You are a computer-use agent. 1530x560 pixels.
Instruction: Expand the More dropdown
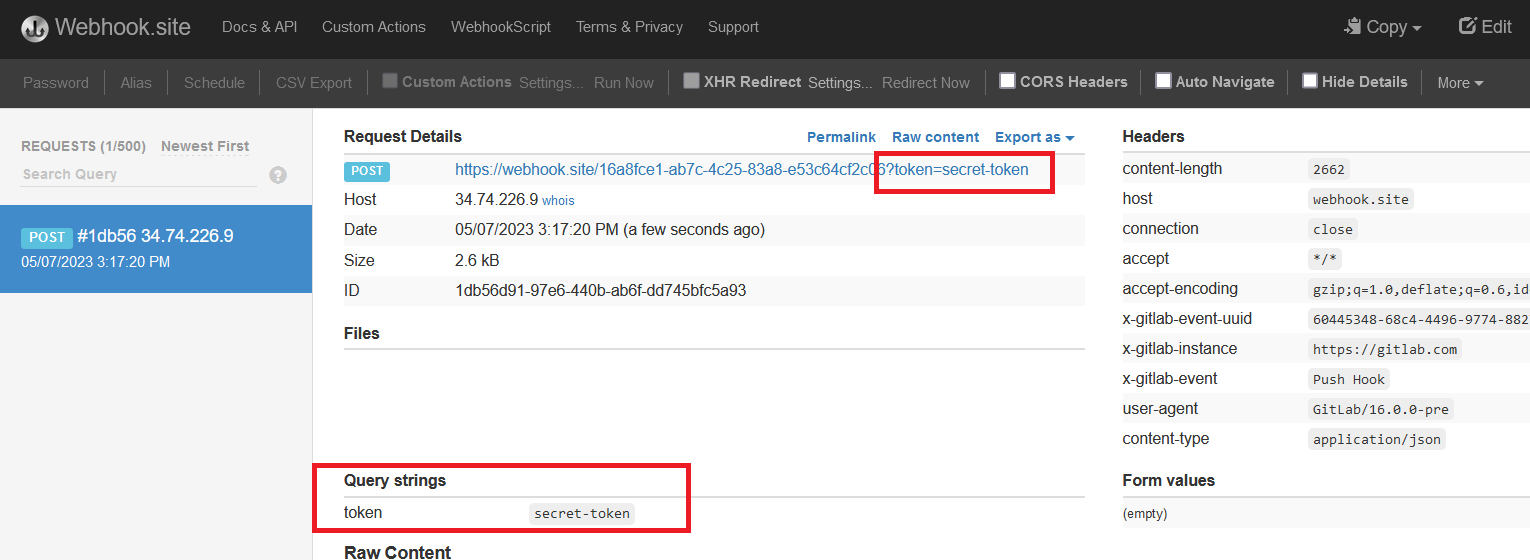pyautogui.click(x=1460, y=83)
